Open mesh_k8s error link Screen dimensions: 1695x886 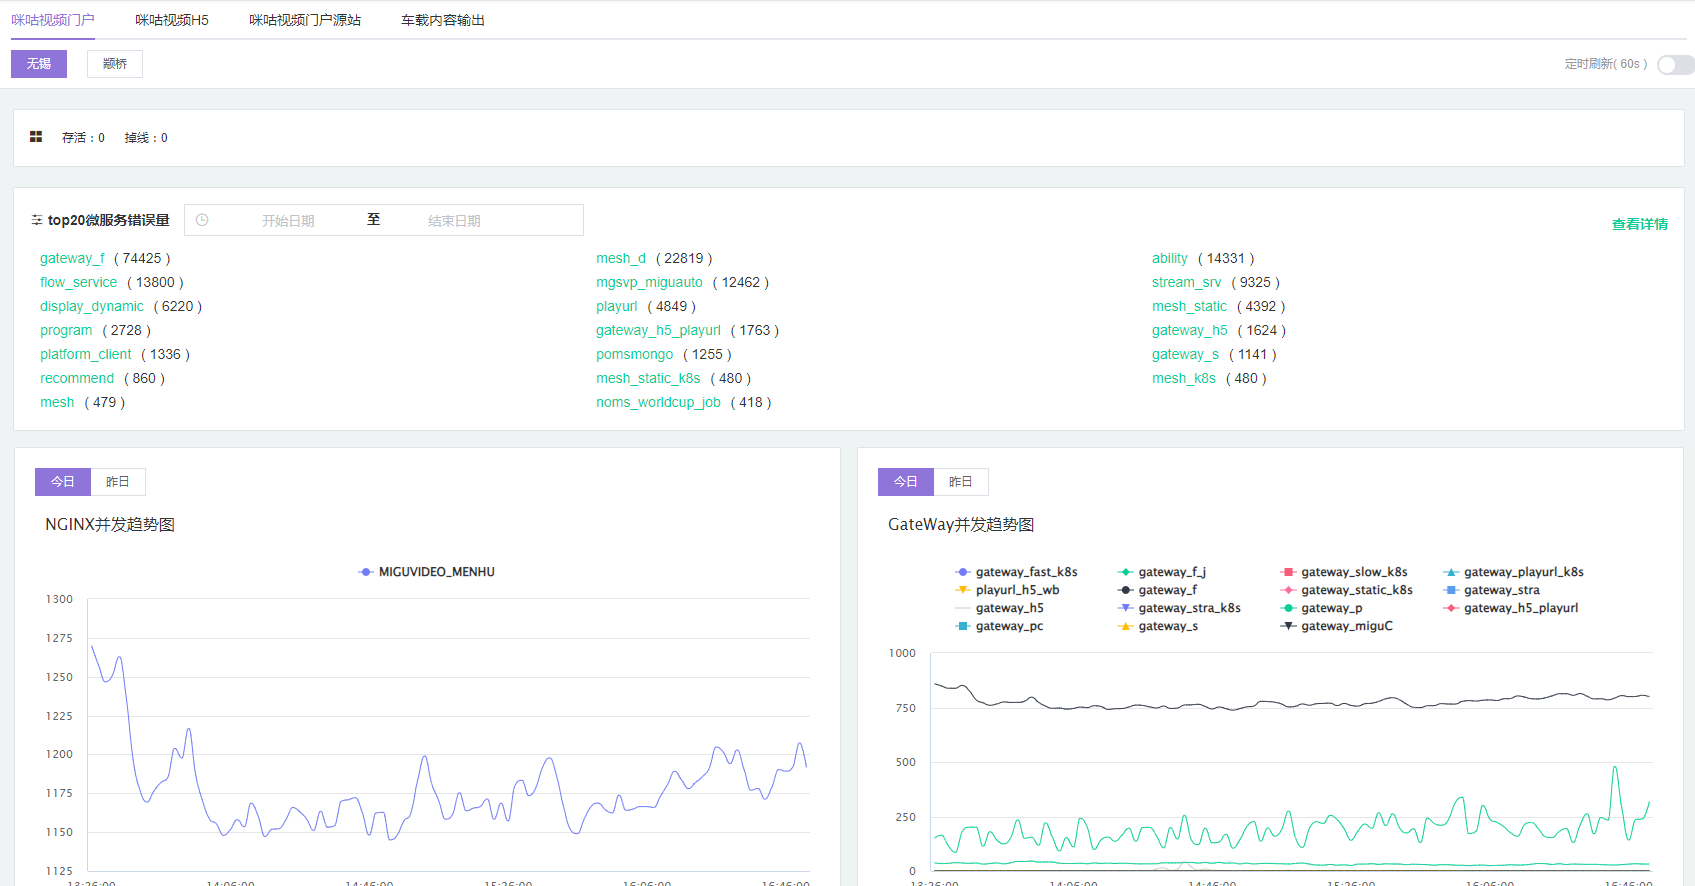pos(1184,378)
